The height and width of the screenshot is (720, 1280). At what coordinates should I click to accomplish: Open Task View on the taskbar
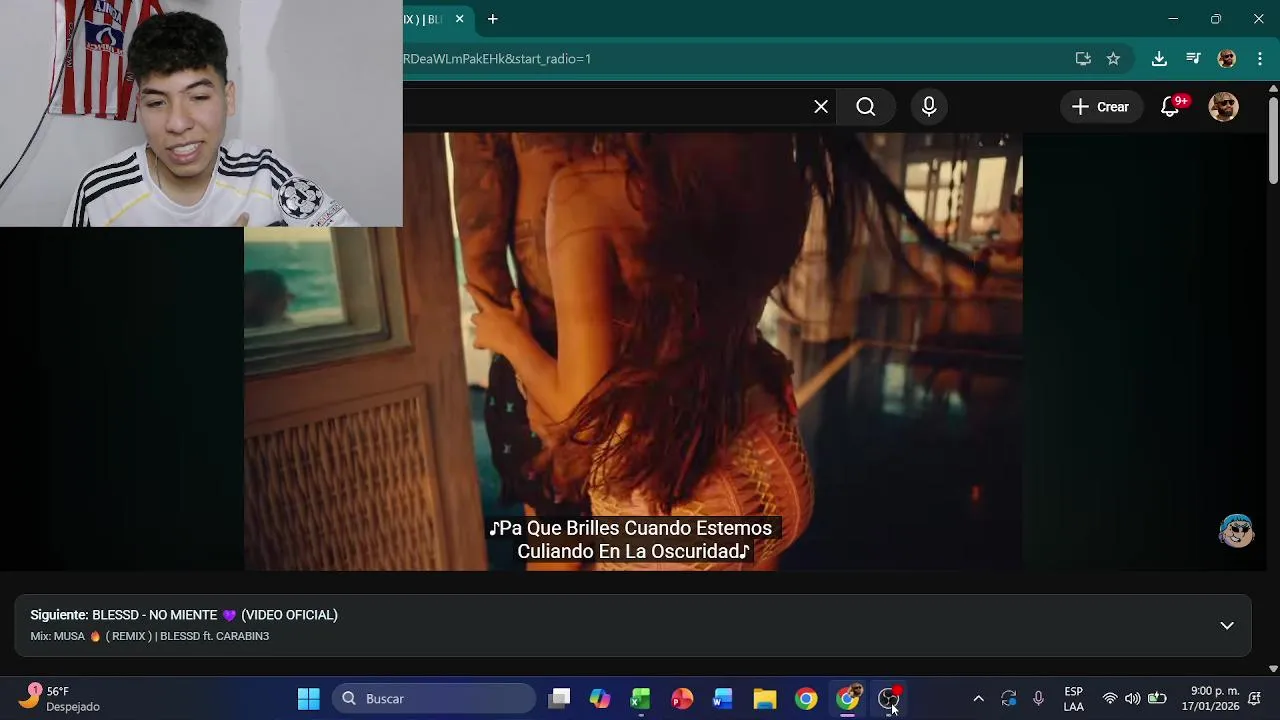pyautogui.click(x=559, y=699)
